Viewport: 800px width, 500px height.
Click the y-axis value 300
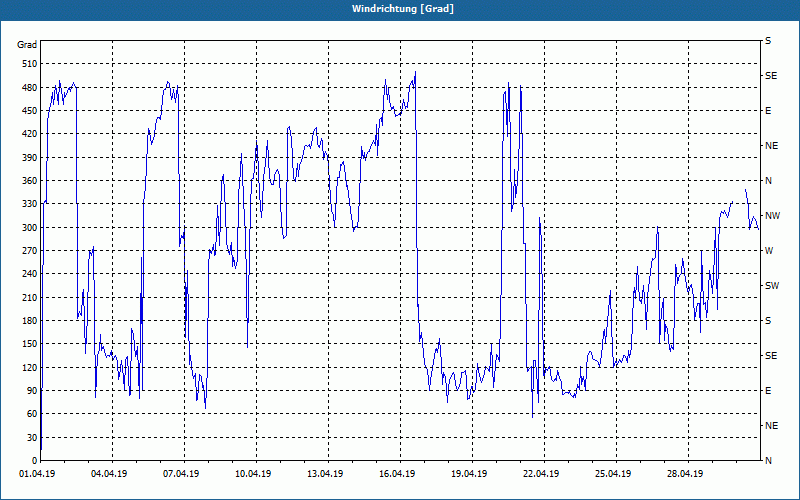pyautogui.click(x=30, y=228)
